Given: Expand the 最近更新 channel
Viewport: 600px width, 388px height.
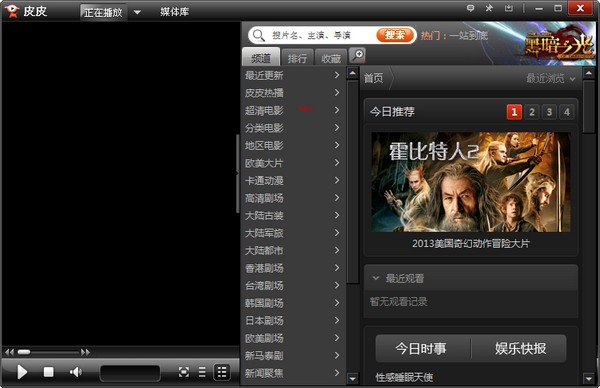Looking at the screenshot, I should [x=293, y=75].
